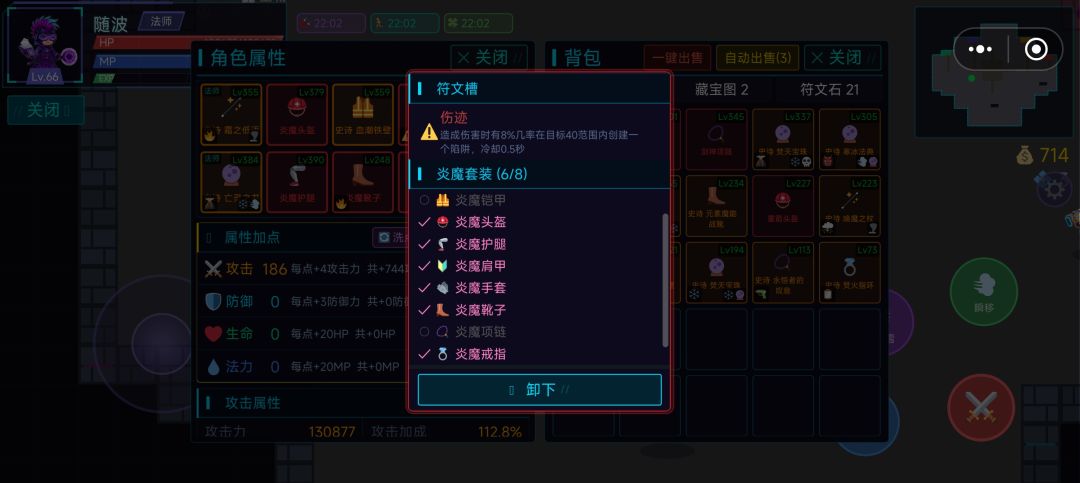The height and width of the screenshot is (483, 1080).
Task: Click the 自动出售(3) auto-sell button
Action: [x=758, y=57]
